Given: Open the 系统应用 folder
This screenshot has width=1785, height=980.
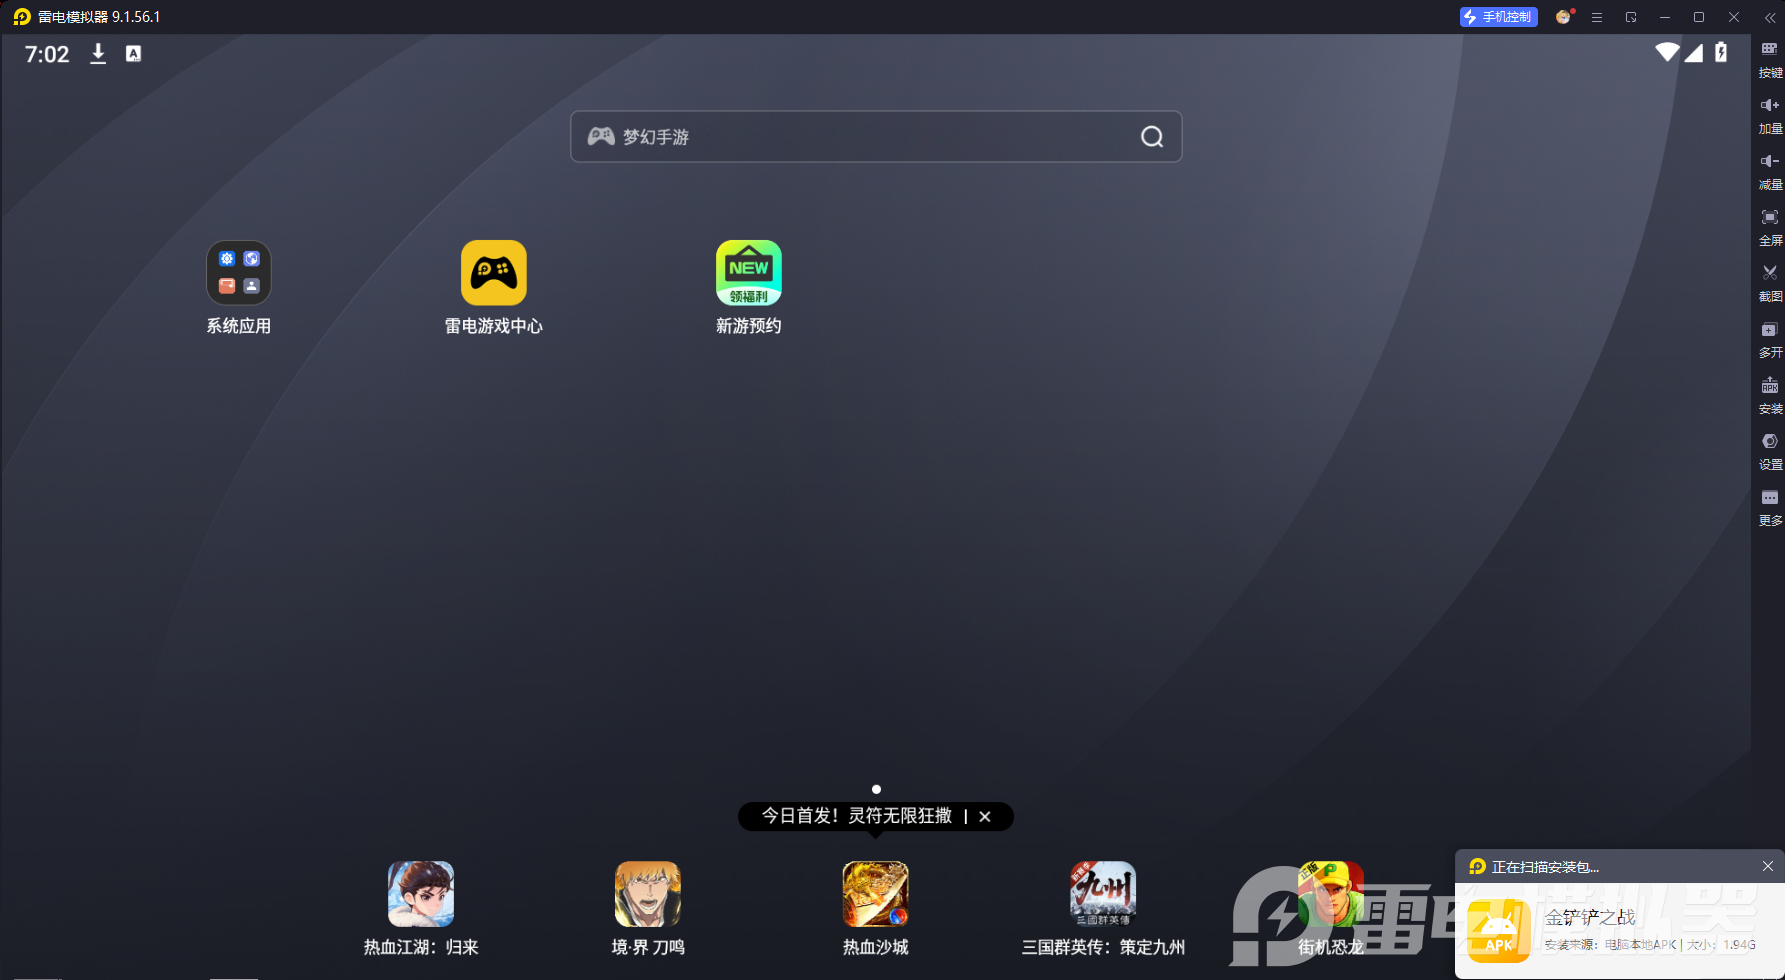Looking at the screenshot, I should (x=238, y=287).
